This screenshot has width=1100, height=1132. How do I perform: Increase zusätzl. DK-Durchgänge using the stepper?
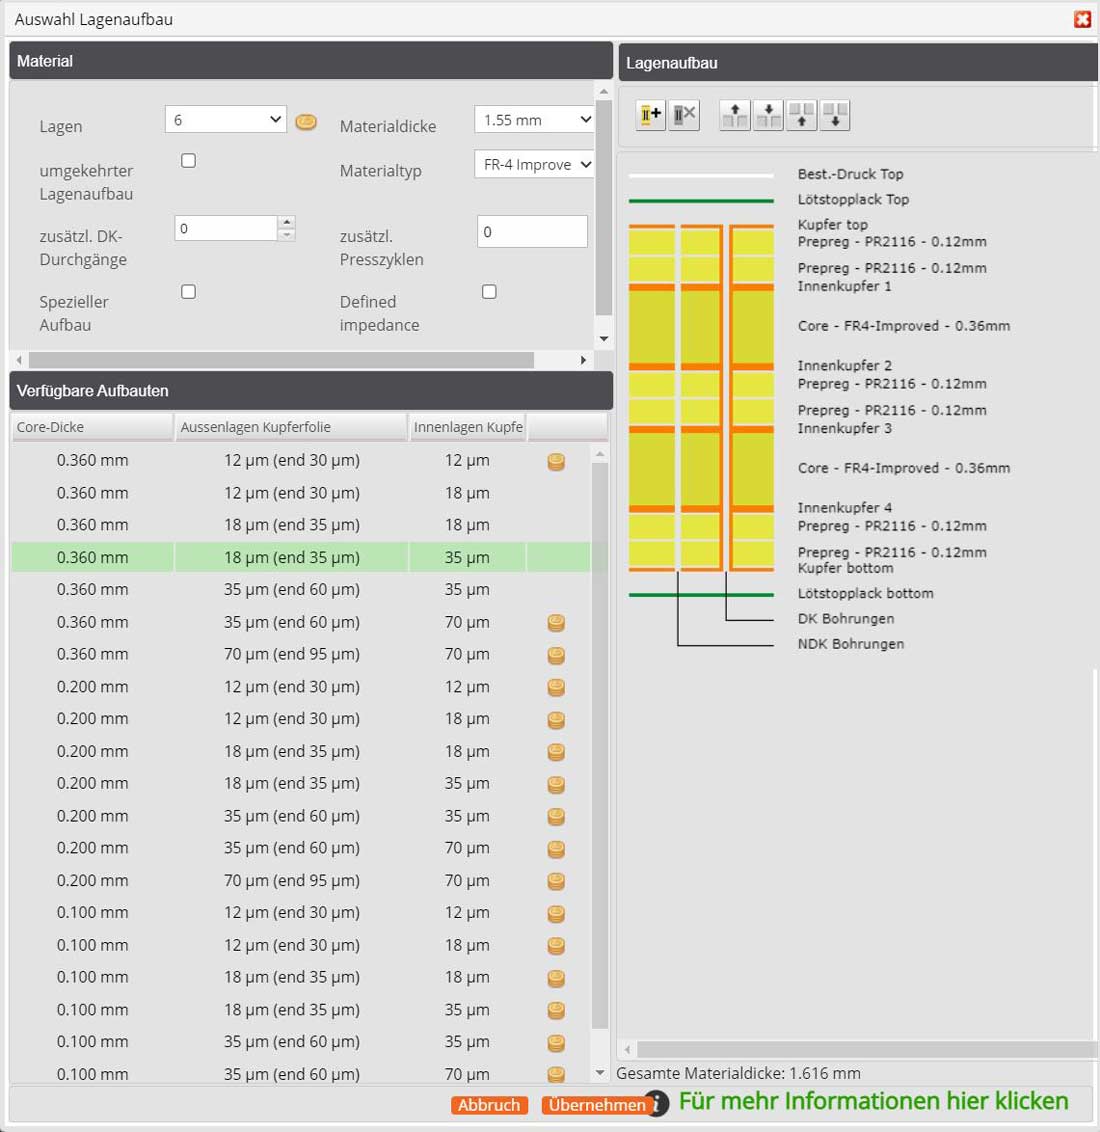(x=288, y=222)
